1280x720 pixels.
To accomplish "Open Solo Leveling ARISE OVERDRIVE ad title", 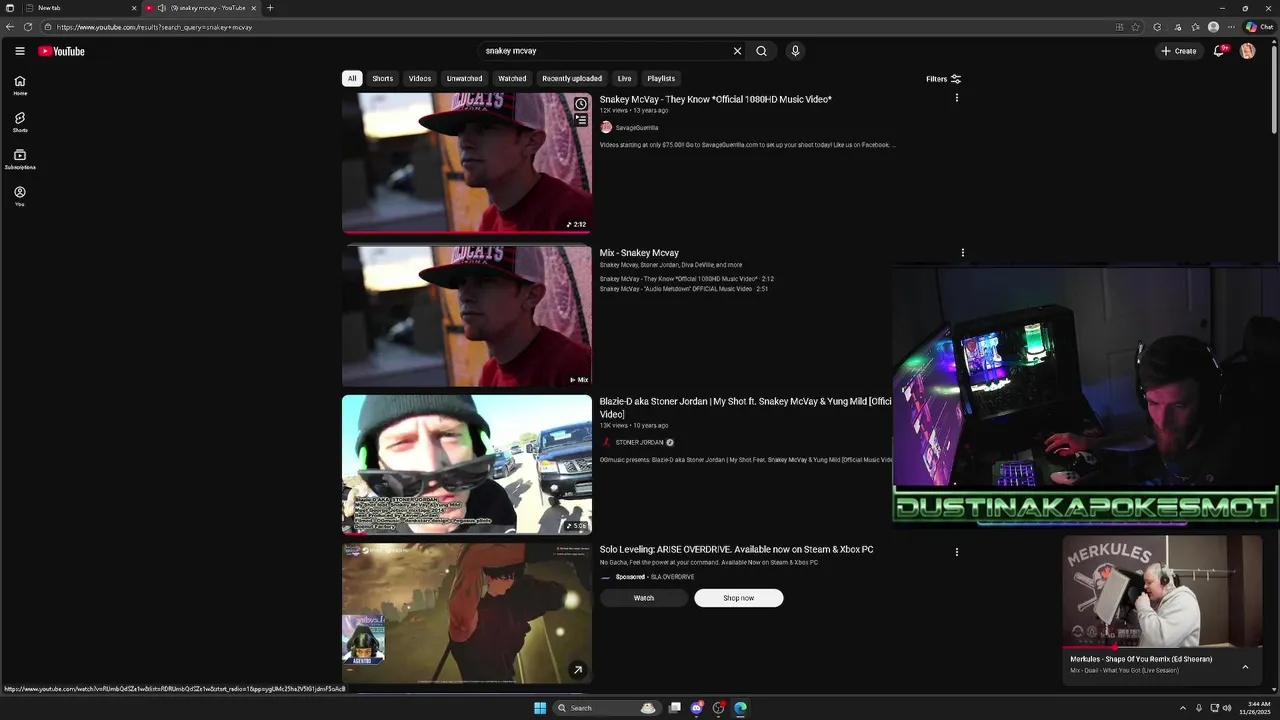I will (737, 549).
